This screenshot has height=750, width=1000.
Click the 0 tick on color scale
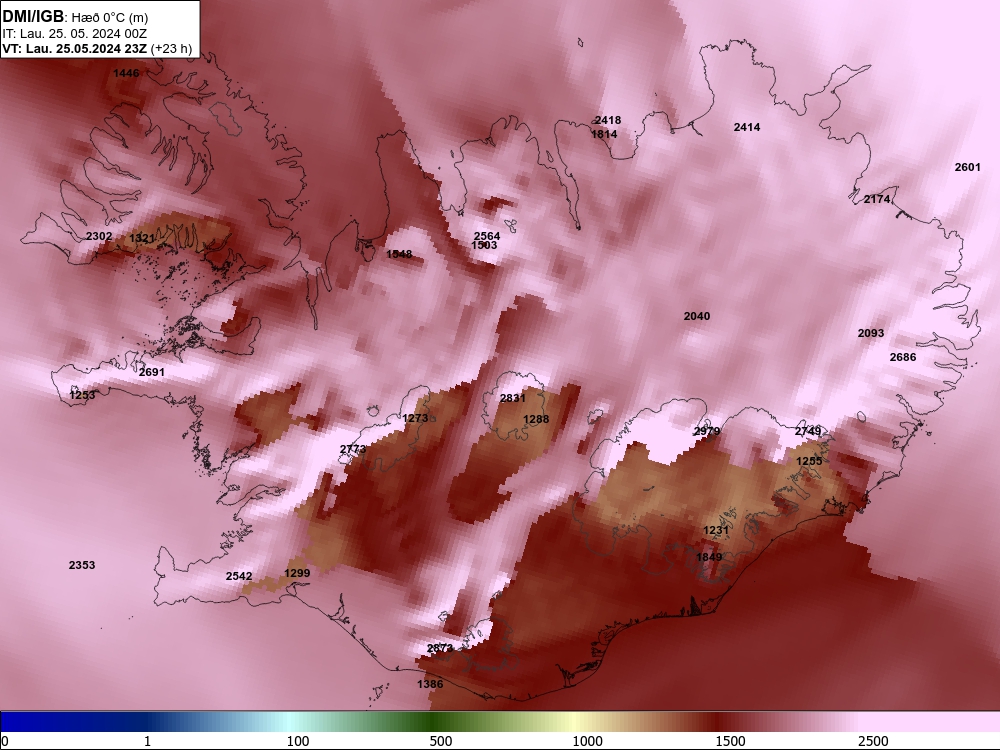(x=6, y=741)
